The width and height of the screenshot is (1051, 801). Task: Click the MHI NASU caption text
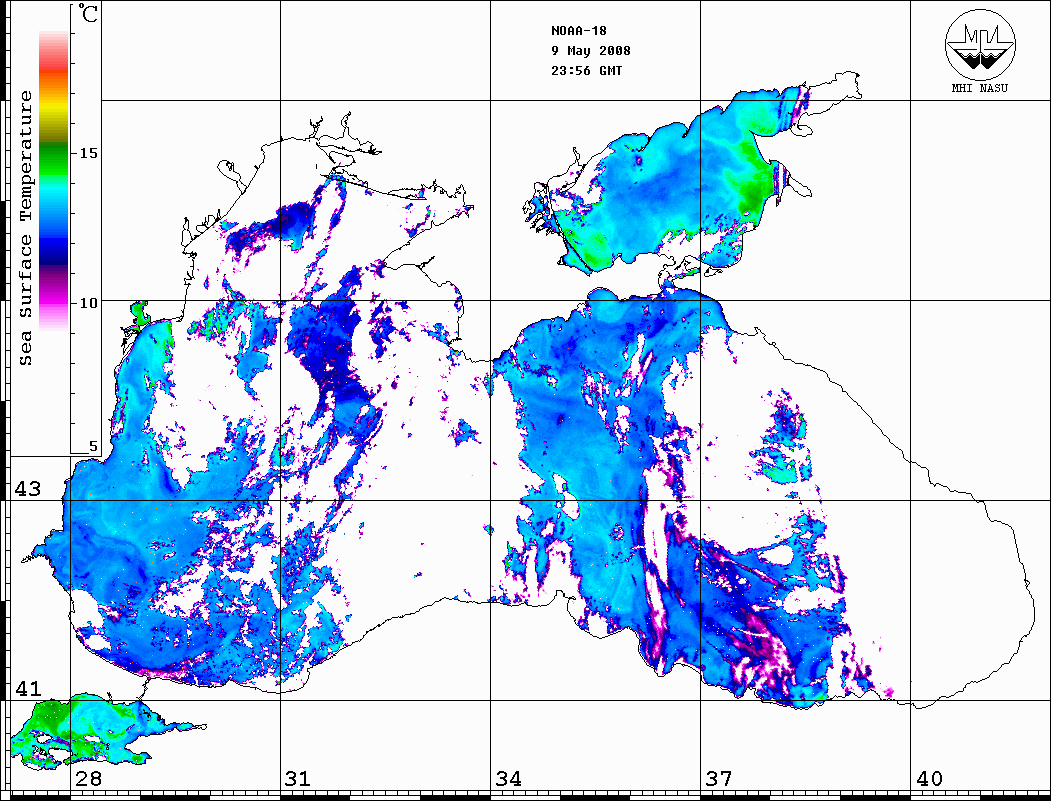[980, 88]
